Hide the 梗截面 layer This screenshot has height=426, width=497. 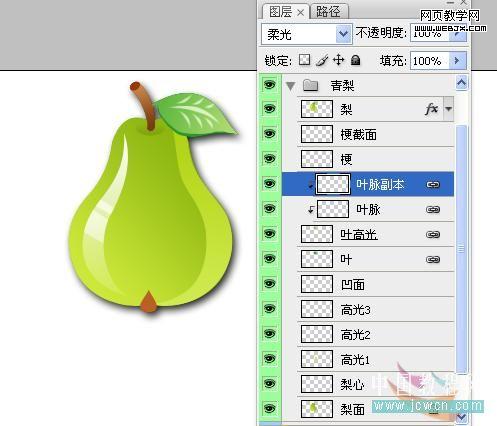(x=269, y=134)
